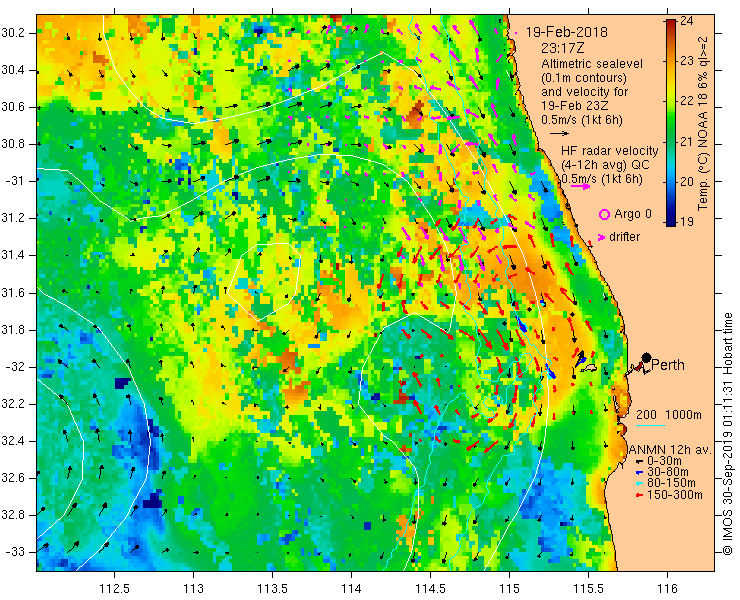Click the 150-300m depth label
Image resolution: width=740 pixels, height=600 pixels.
(674, 495)
